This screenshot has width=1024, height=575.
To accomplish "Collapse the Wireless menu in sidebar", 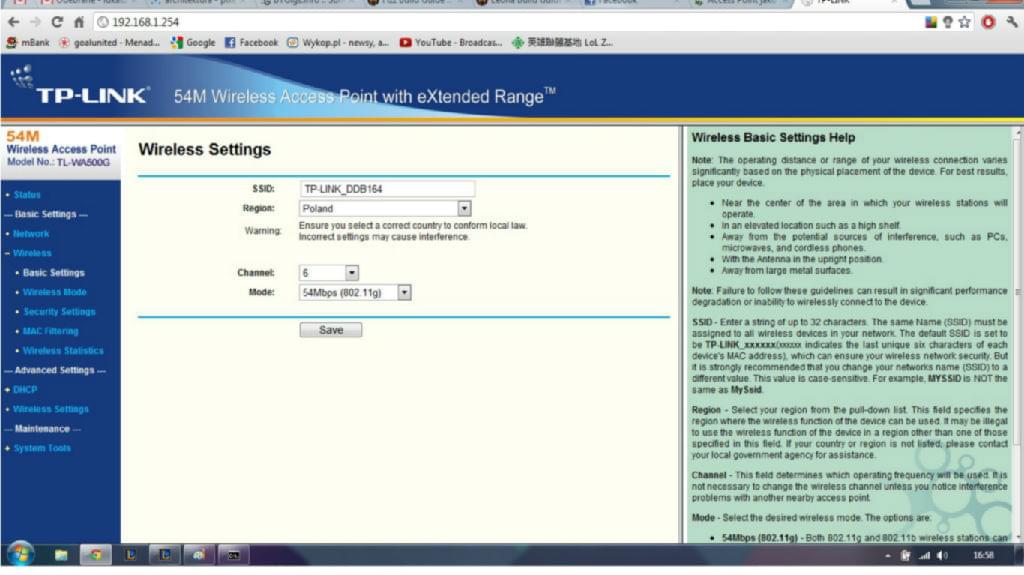I will coord(32,253).
